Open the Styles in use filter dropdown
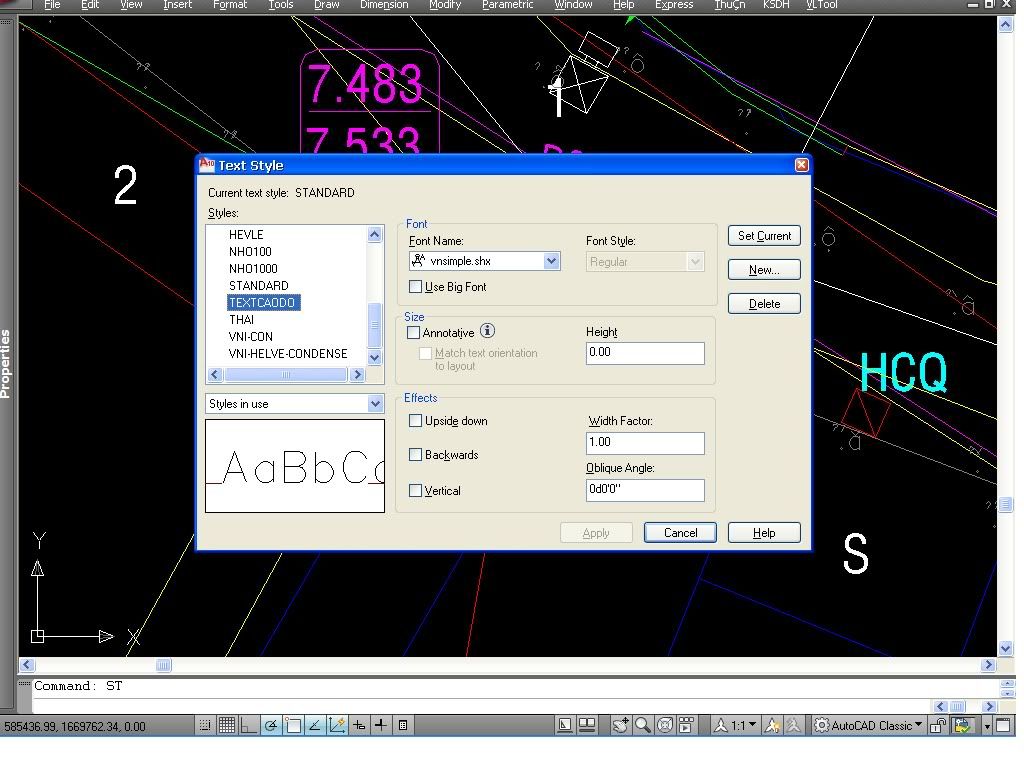This screenshot has height=768, width=1024. point(375,404)
